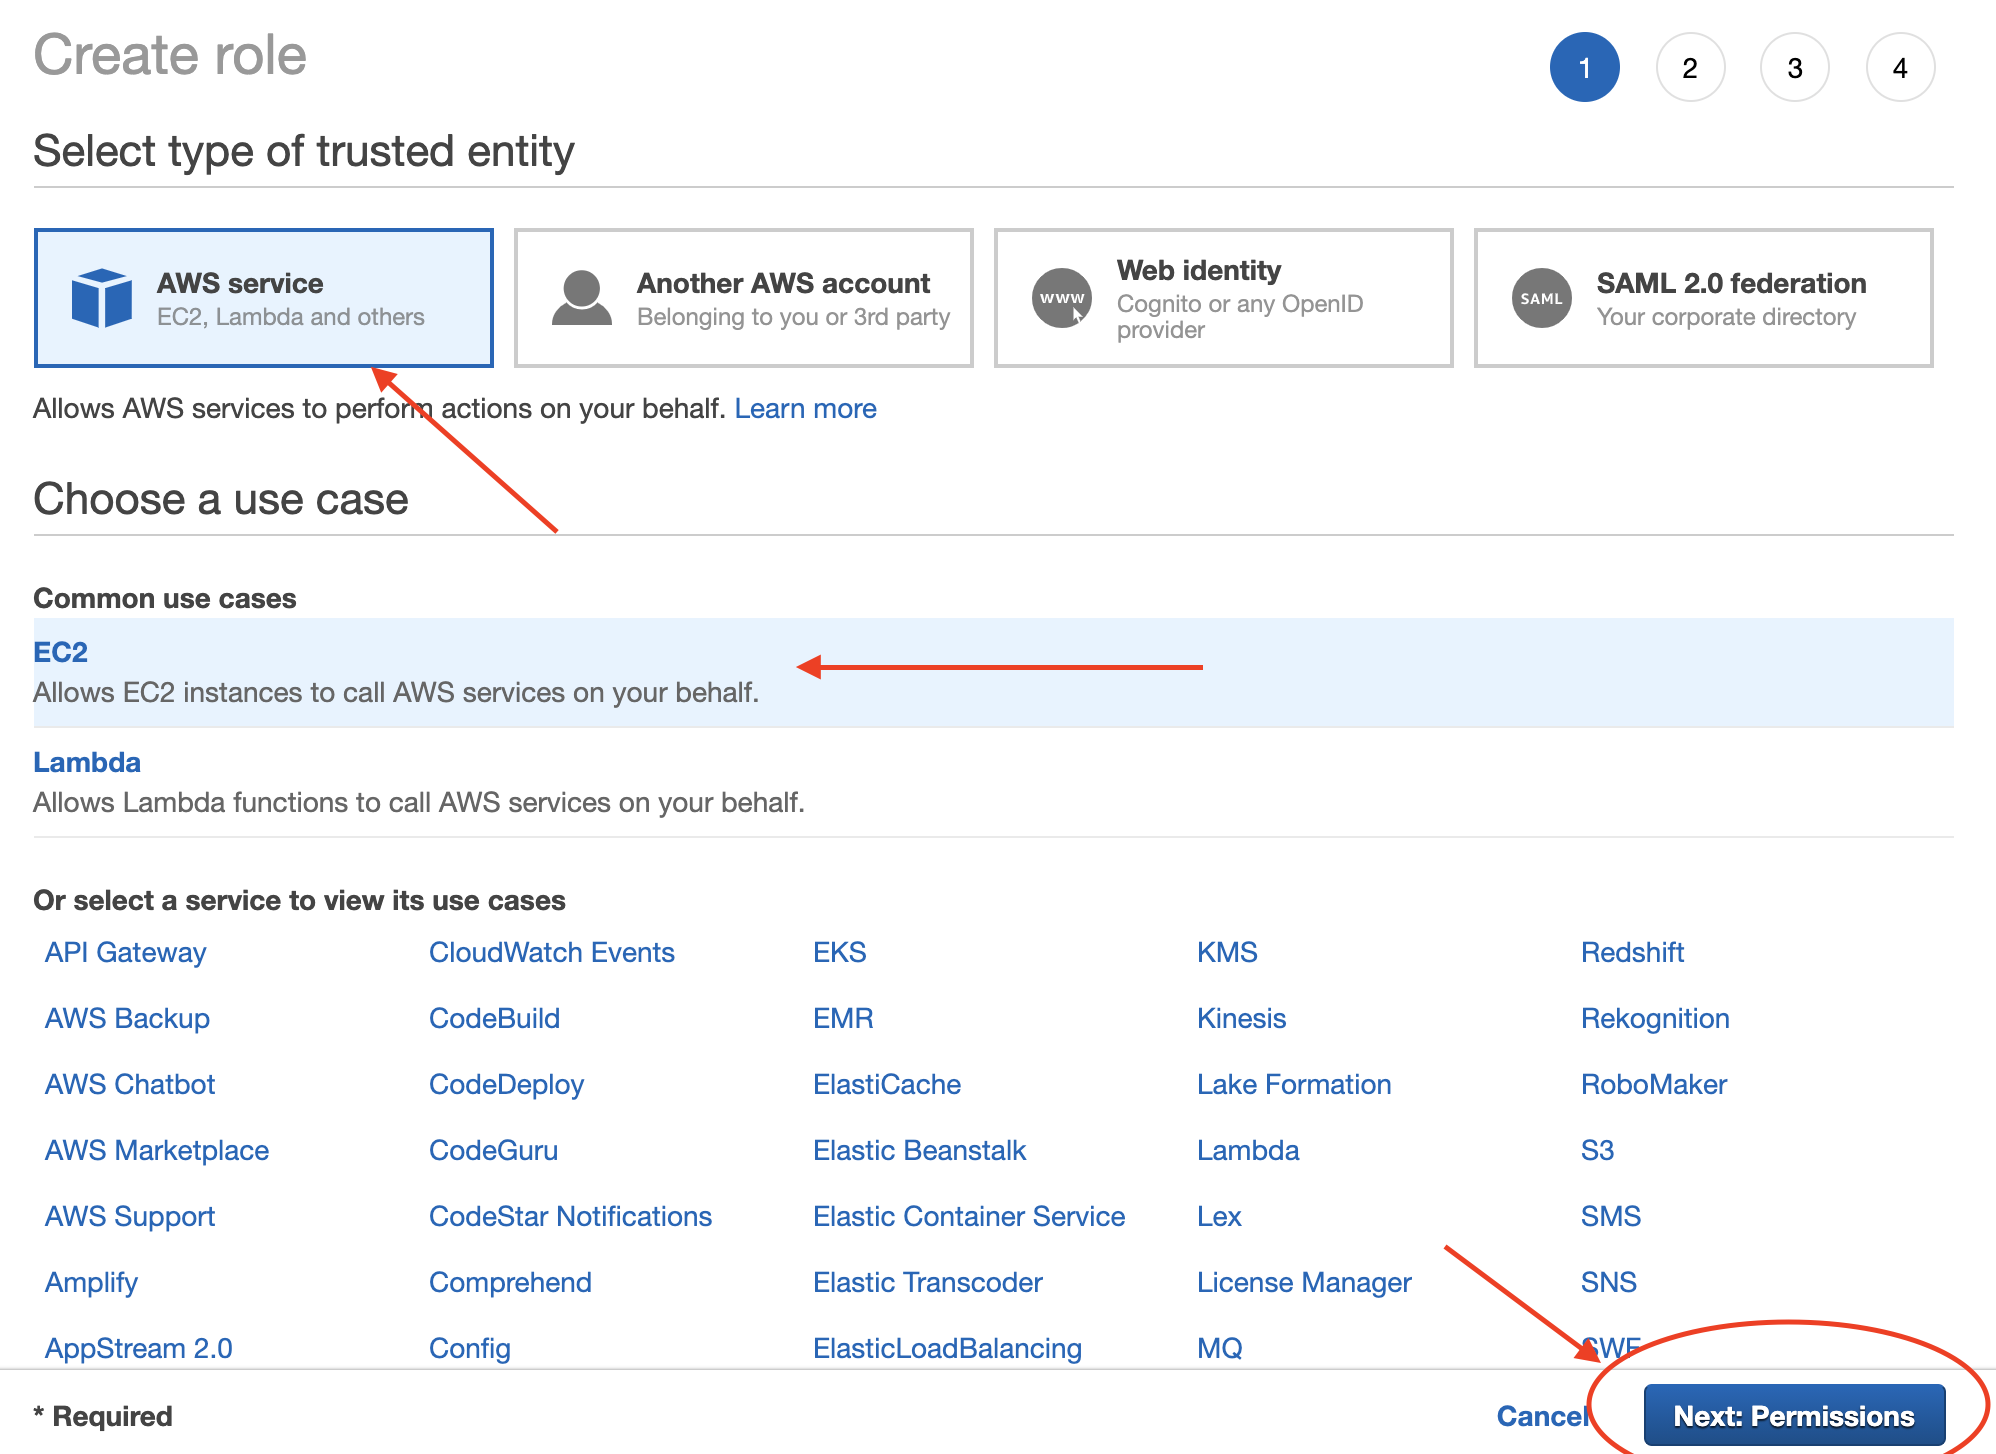Select SAML 2.0 federation entity card
Image resolution: width=1996 pixels, height=1454 pixels.
(x=1703, y=298)
